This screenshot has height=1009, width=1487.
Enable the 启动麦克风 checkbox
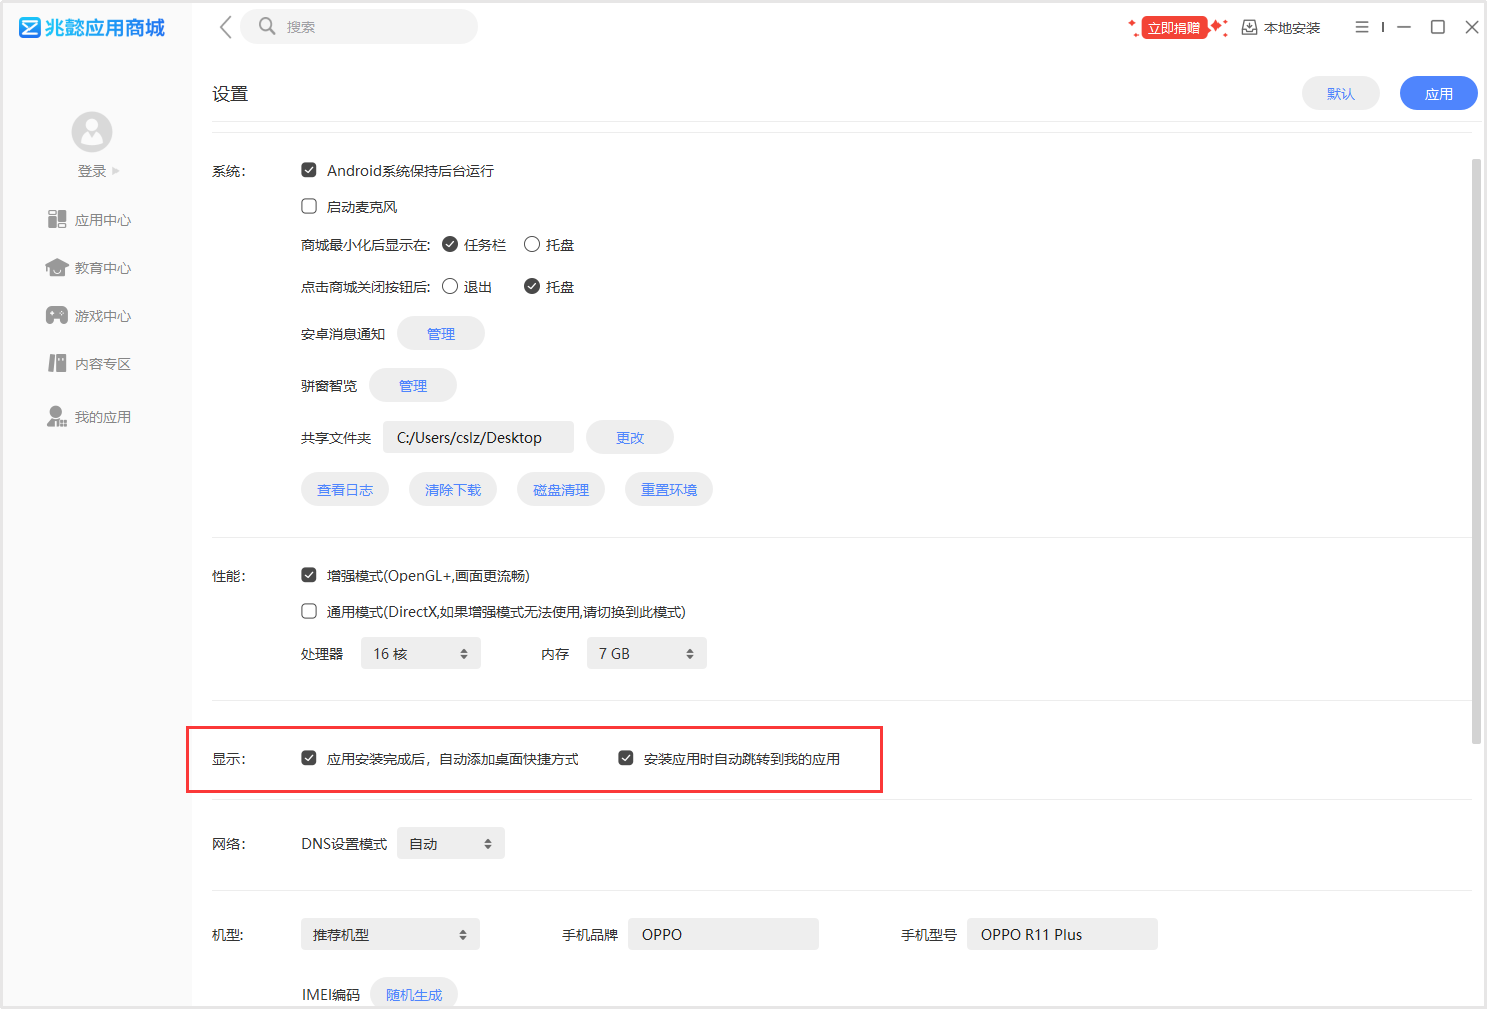[x=309, y=207]
